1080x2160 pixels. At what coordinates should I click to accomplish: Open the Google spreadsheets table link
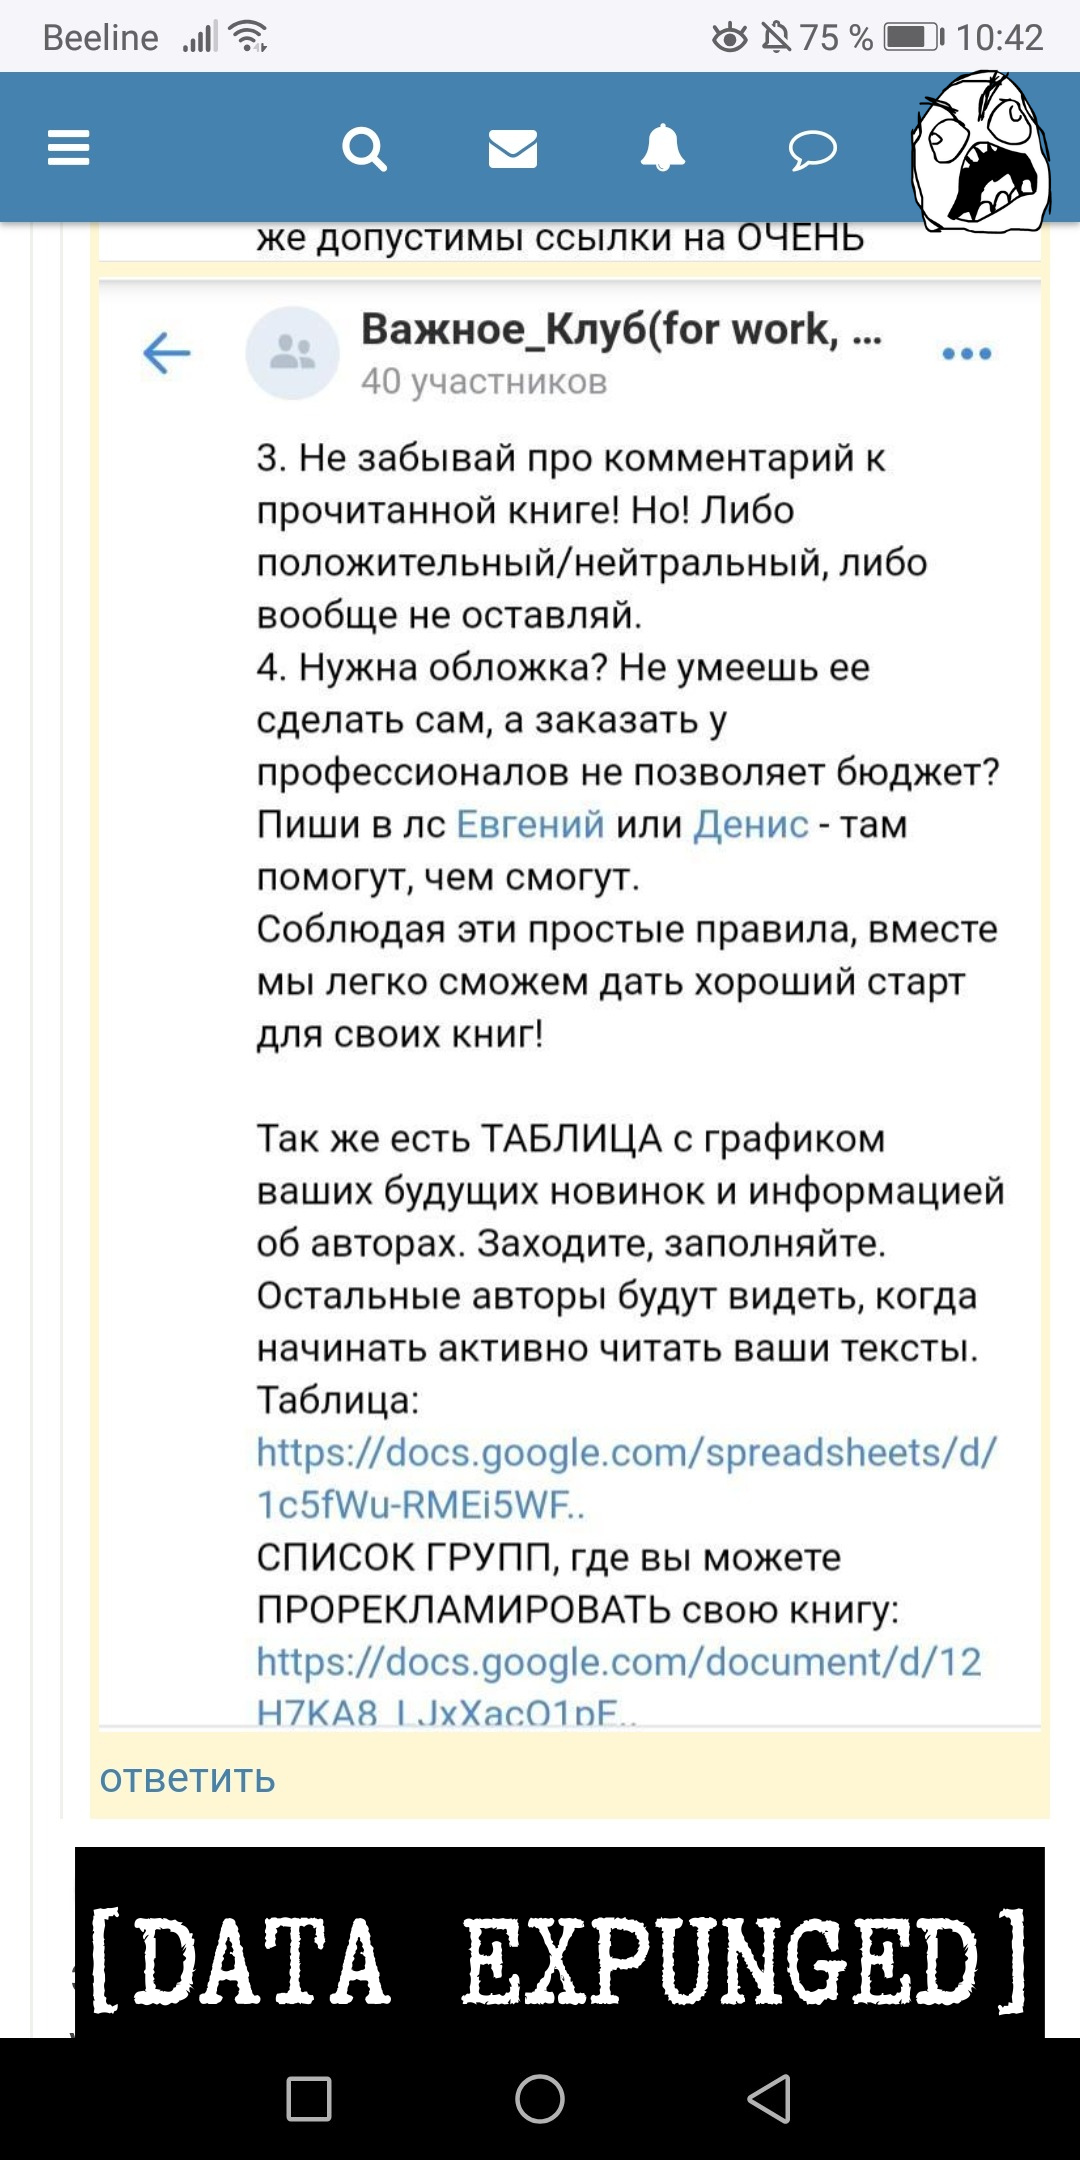[x=626, y=1478]
